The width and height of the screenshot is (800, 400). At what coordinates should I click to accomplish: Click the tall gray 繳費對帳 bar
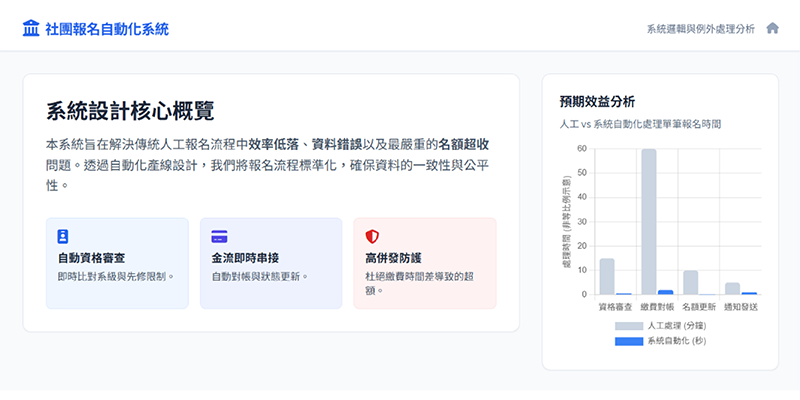[648, 221]
